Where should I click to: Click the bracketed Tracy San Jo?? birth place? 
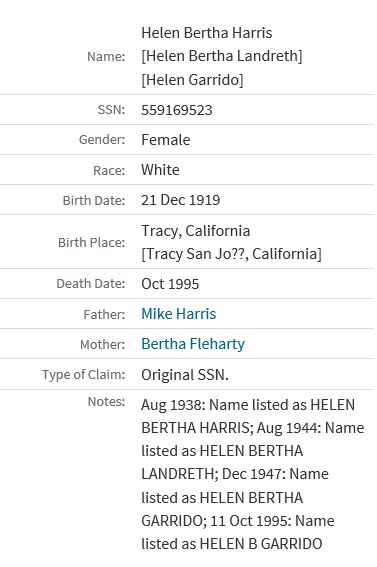pos(231,254)
